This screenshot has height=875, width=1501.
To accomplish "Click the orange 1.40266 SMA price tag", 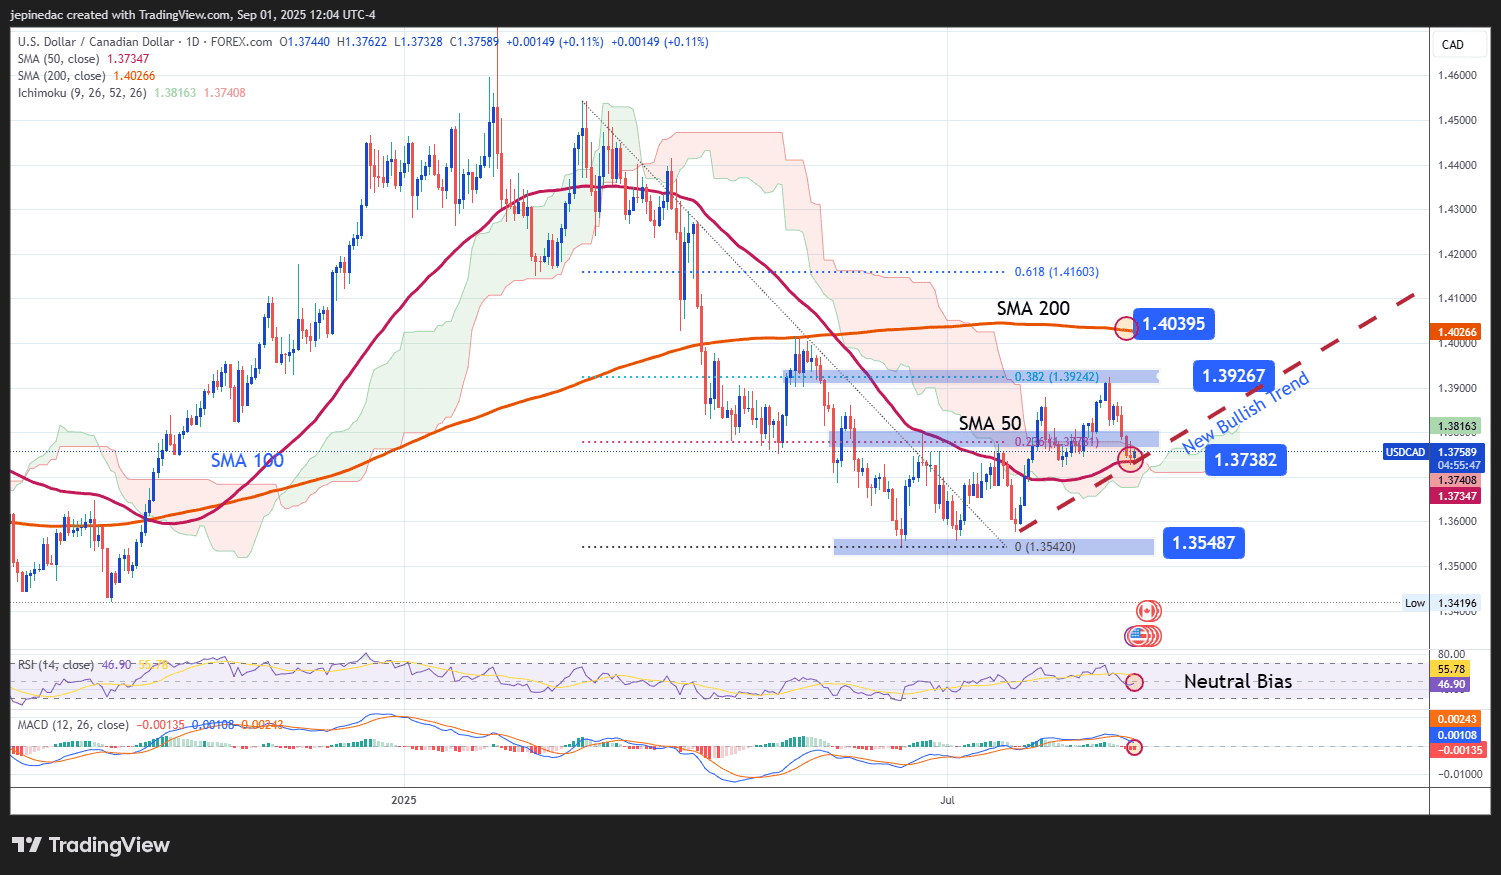I will 1457,332.
